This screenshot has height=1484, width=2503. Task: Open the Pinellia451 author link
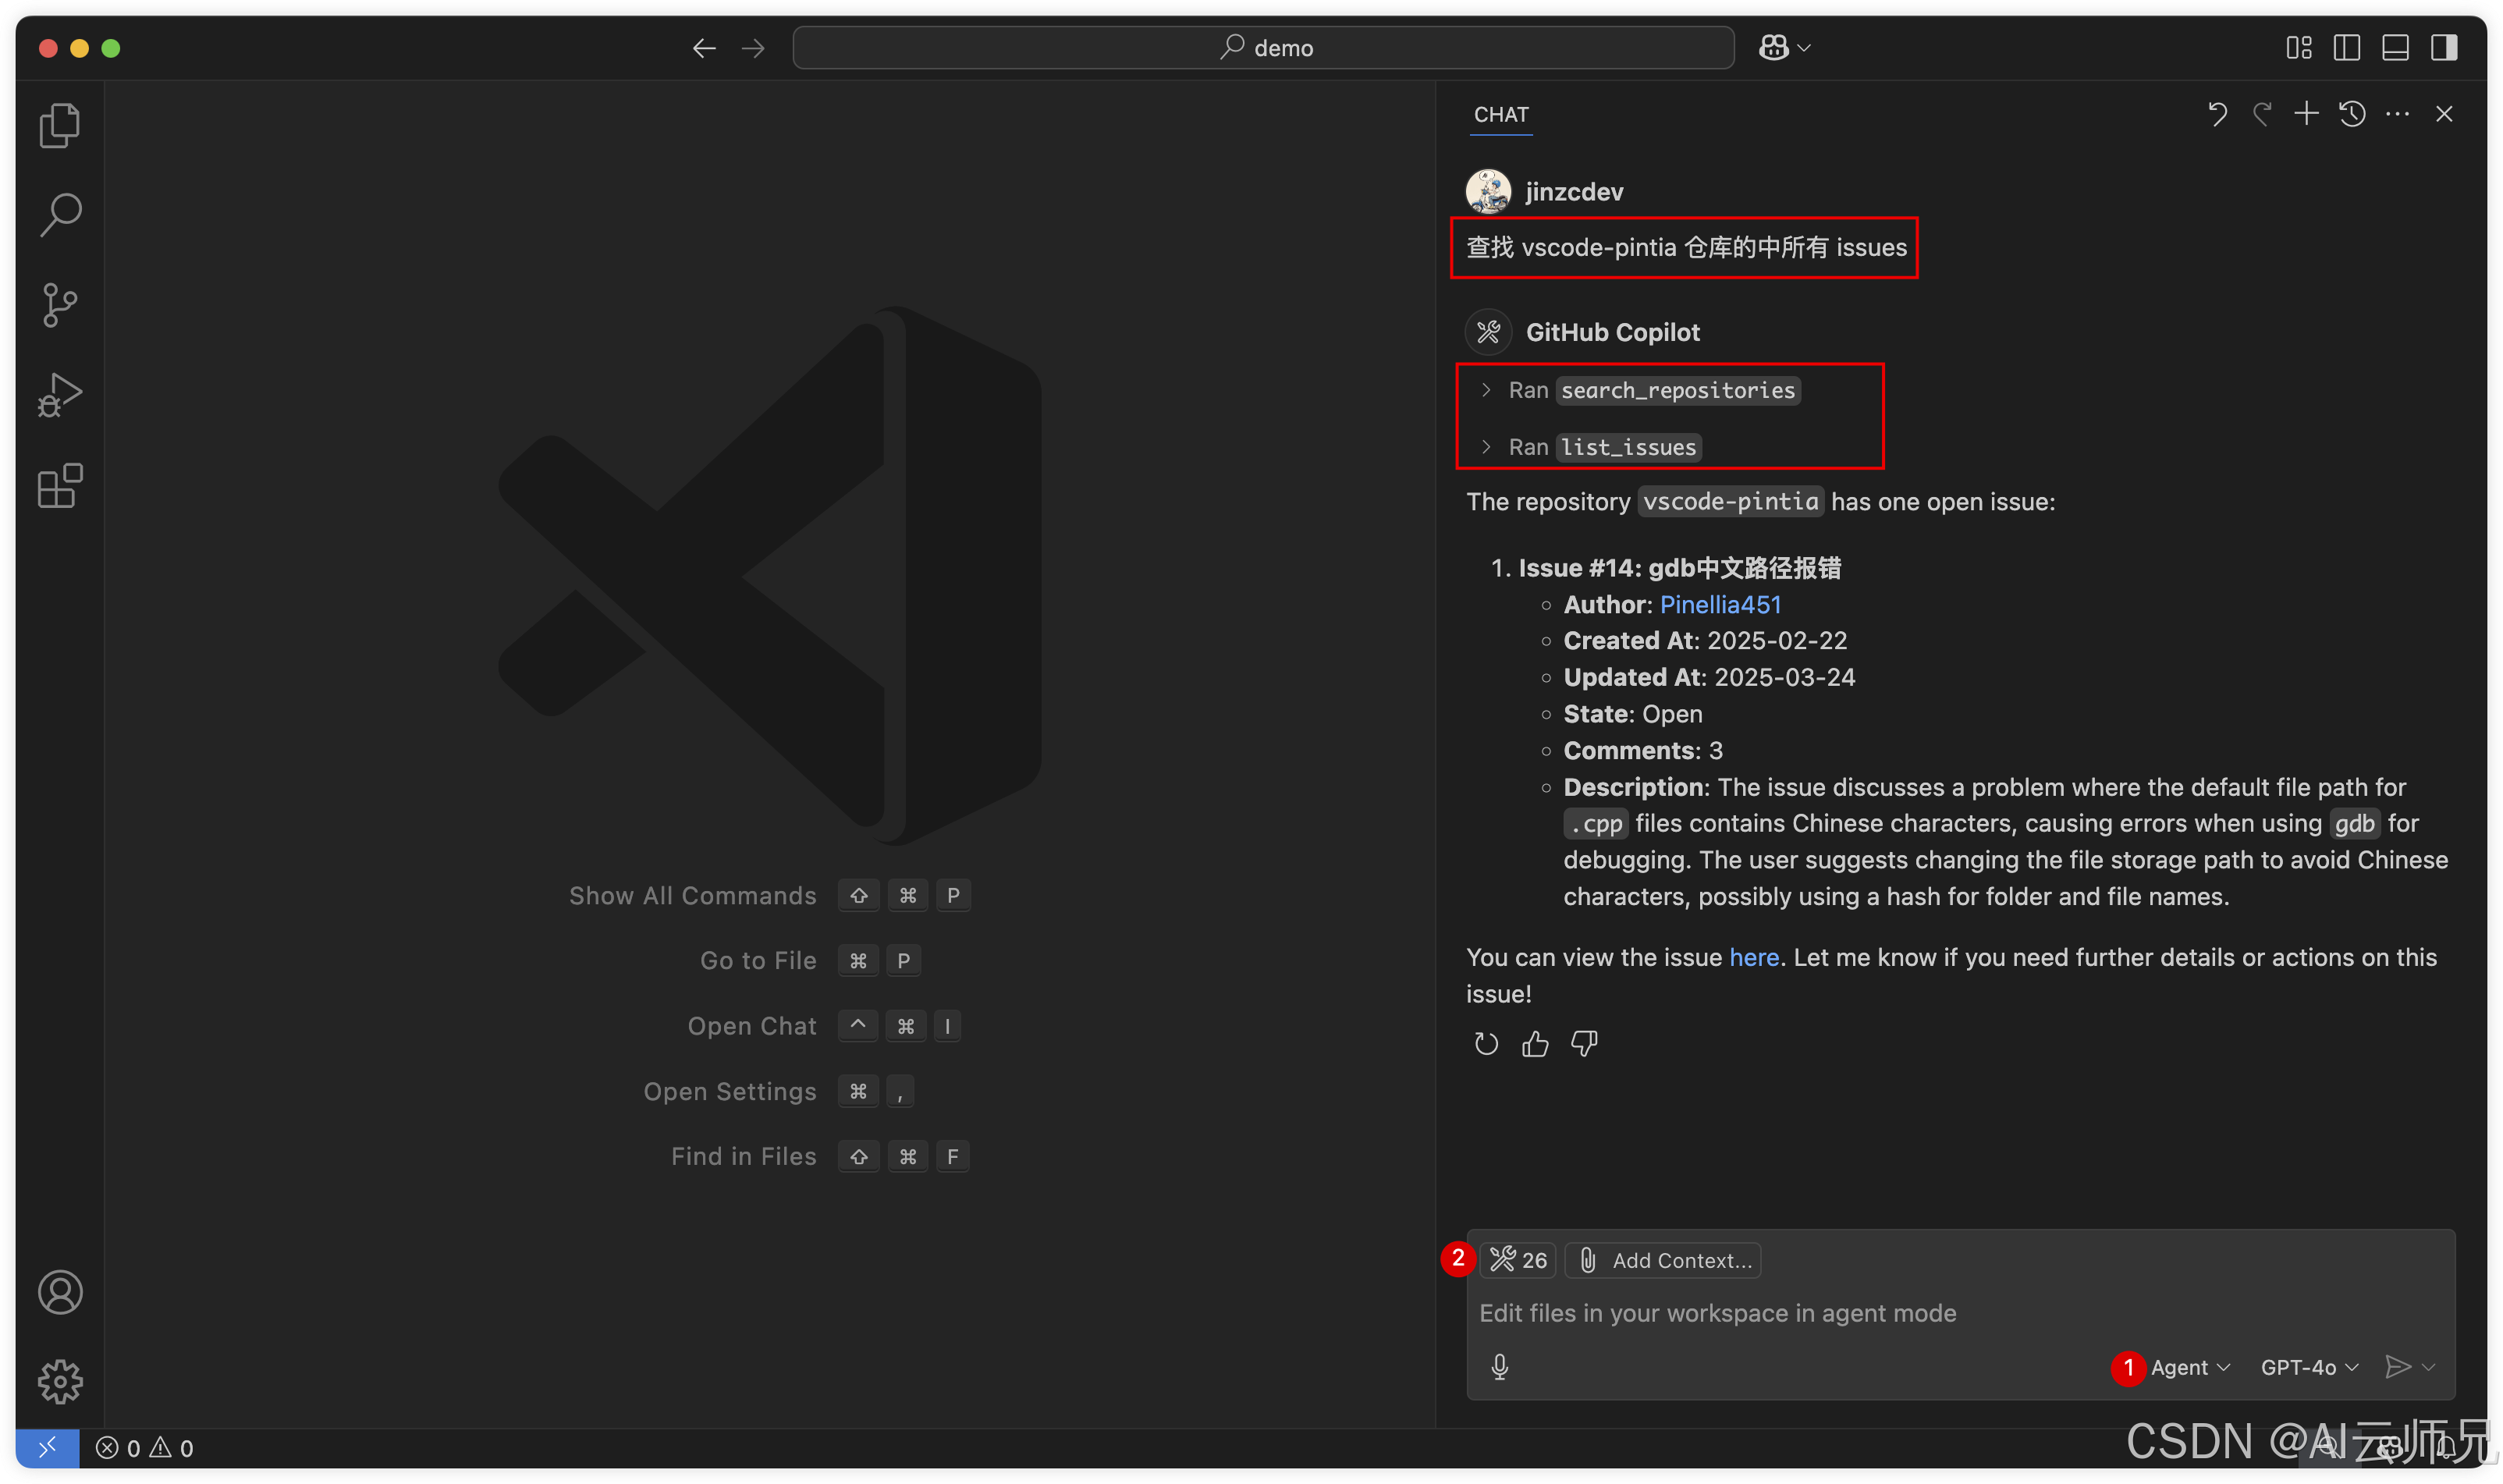[1720, 604]
